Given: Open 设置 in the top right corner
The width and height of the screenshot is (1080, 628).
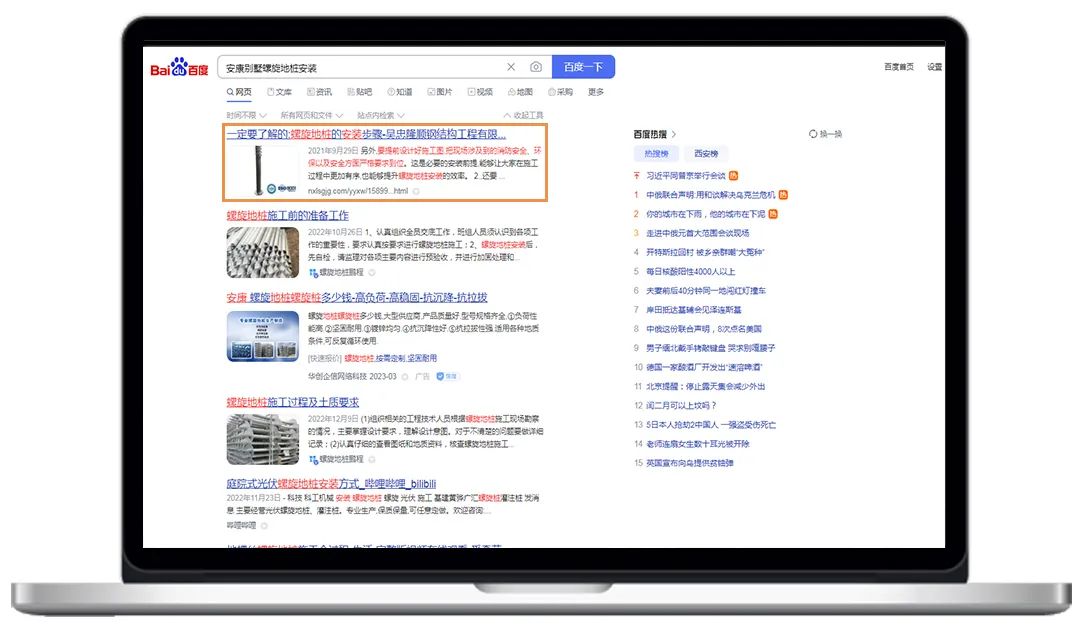Looking at the screenshot, I should [x=934, y=67].
